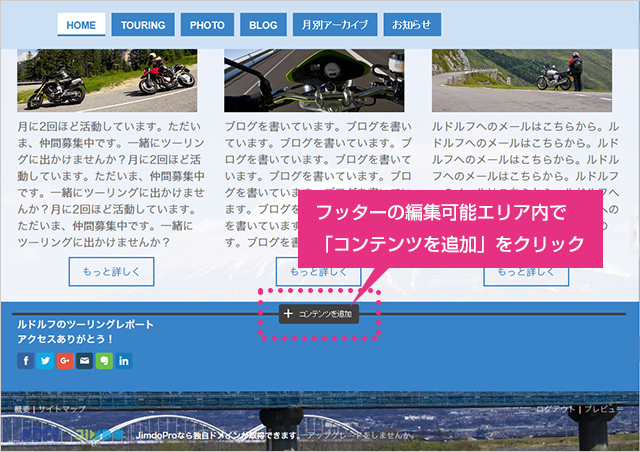Screen dimensions: 640x452
Task: Select the ルドルフのツーリングレポート footer text
Action: pyautogui.click(x=85, y=325)
